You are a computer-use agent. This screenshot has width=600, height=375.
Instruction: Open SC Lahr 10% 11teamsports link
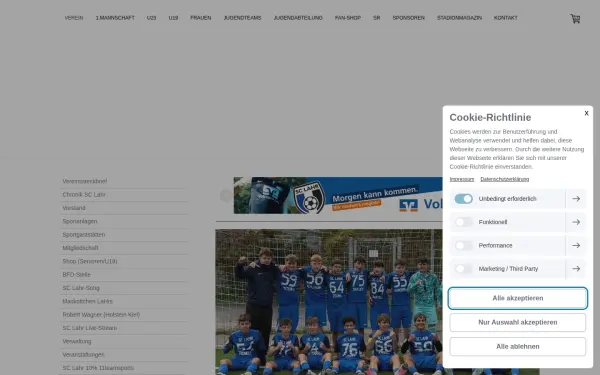[x=98, y=368]
